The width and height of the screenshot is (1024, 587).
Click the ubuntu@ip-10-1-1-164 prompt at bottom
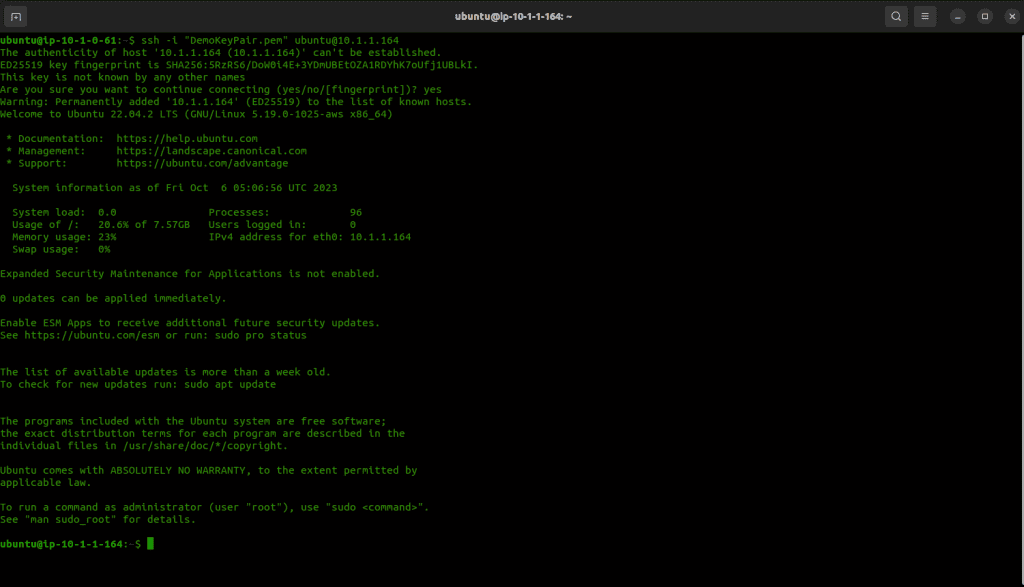click(x=64, y=544)
